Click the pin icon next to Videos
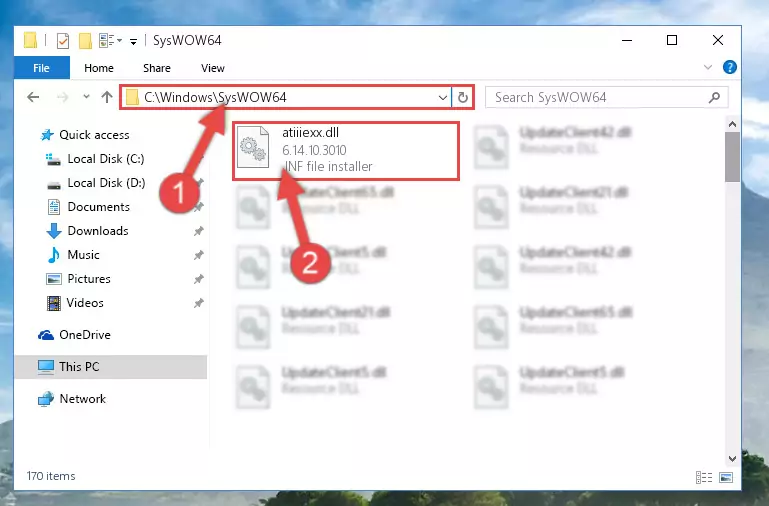Image resolution: width=769 pixels, height=506 pixels. point(199,303)
